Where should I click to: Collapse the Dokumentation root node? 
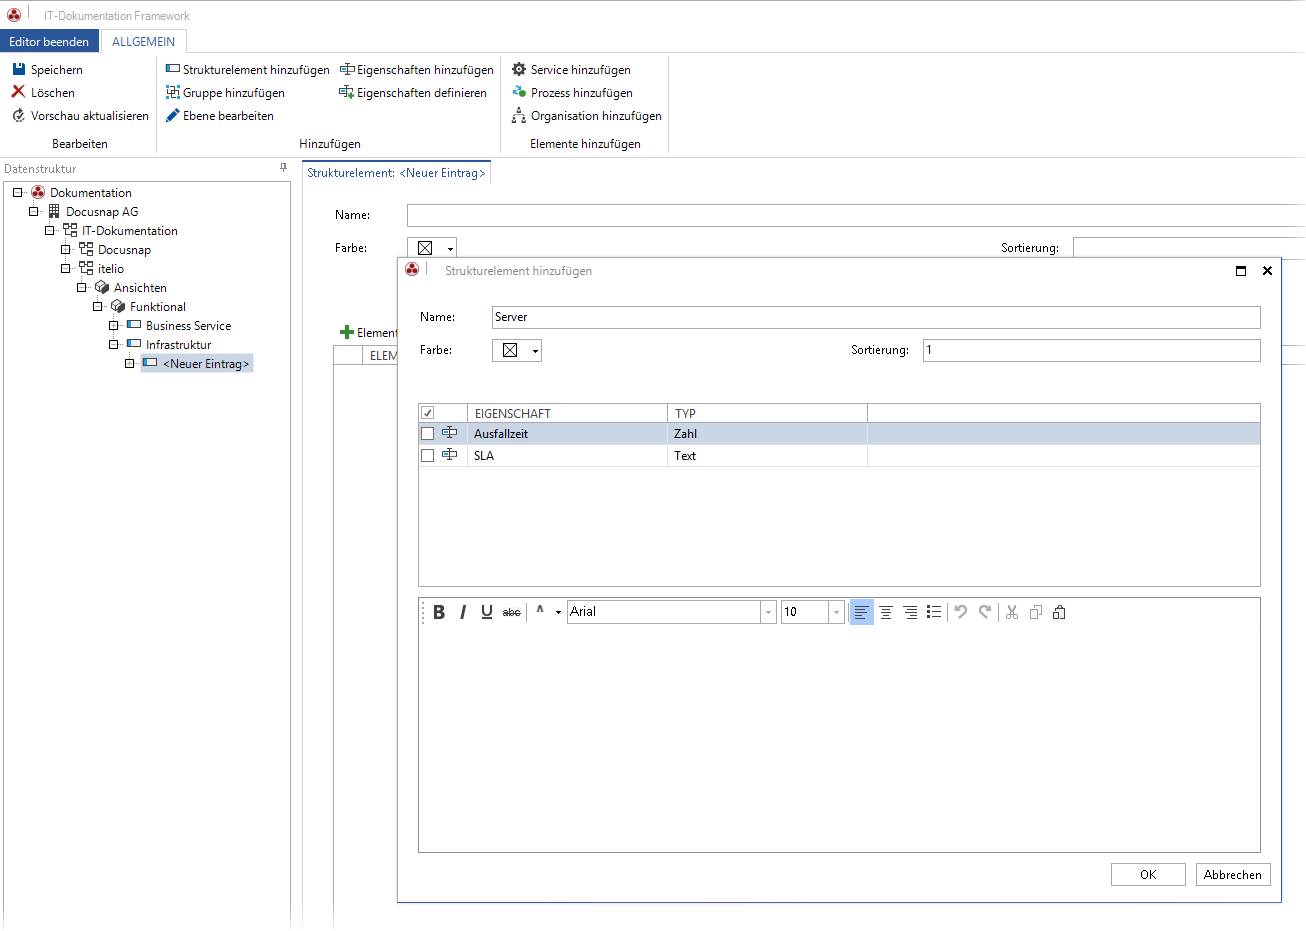pos(18,192)
